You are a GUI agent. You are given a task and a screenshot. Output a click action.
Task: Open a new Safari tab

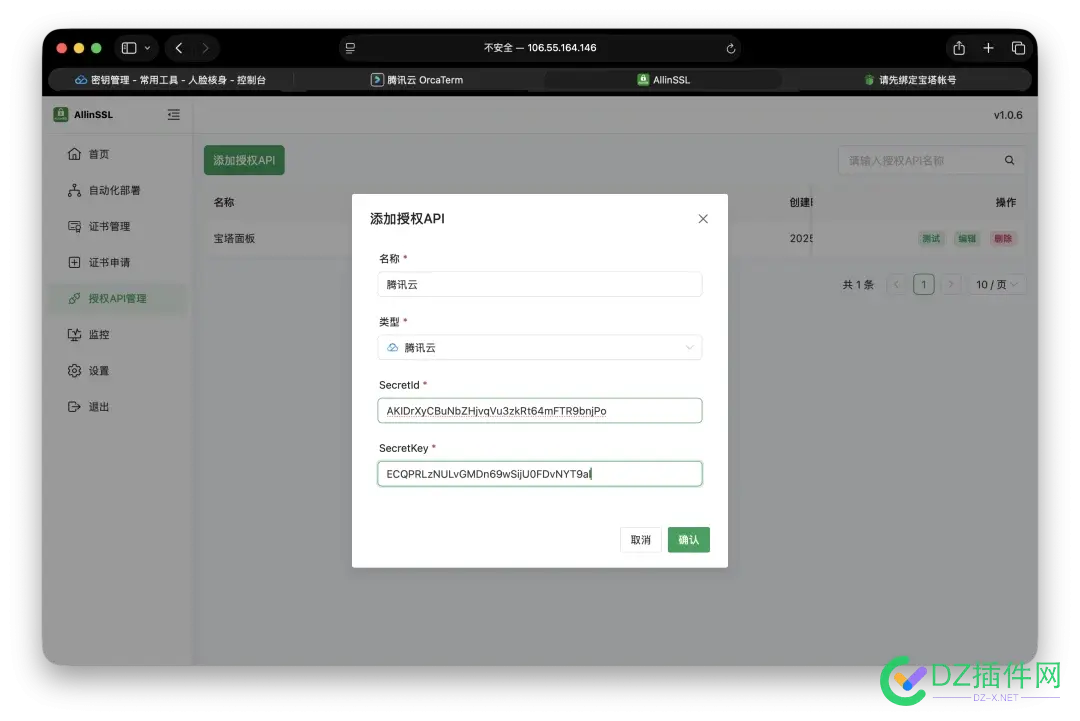click(988, 48)
